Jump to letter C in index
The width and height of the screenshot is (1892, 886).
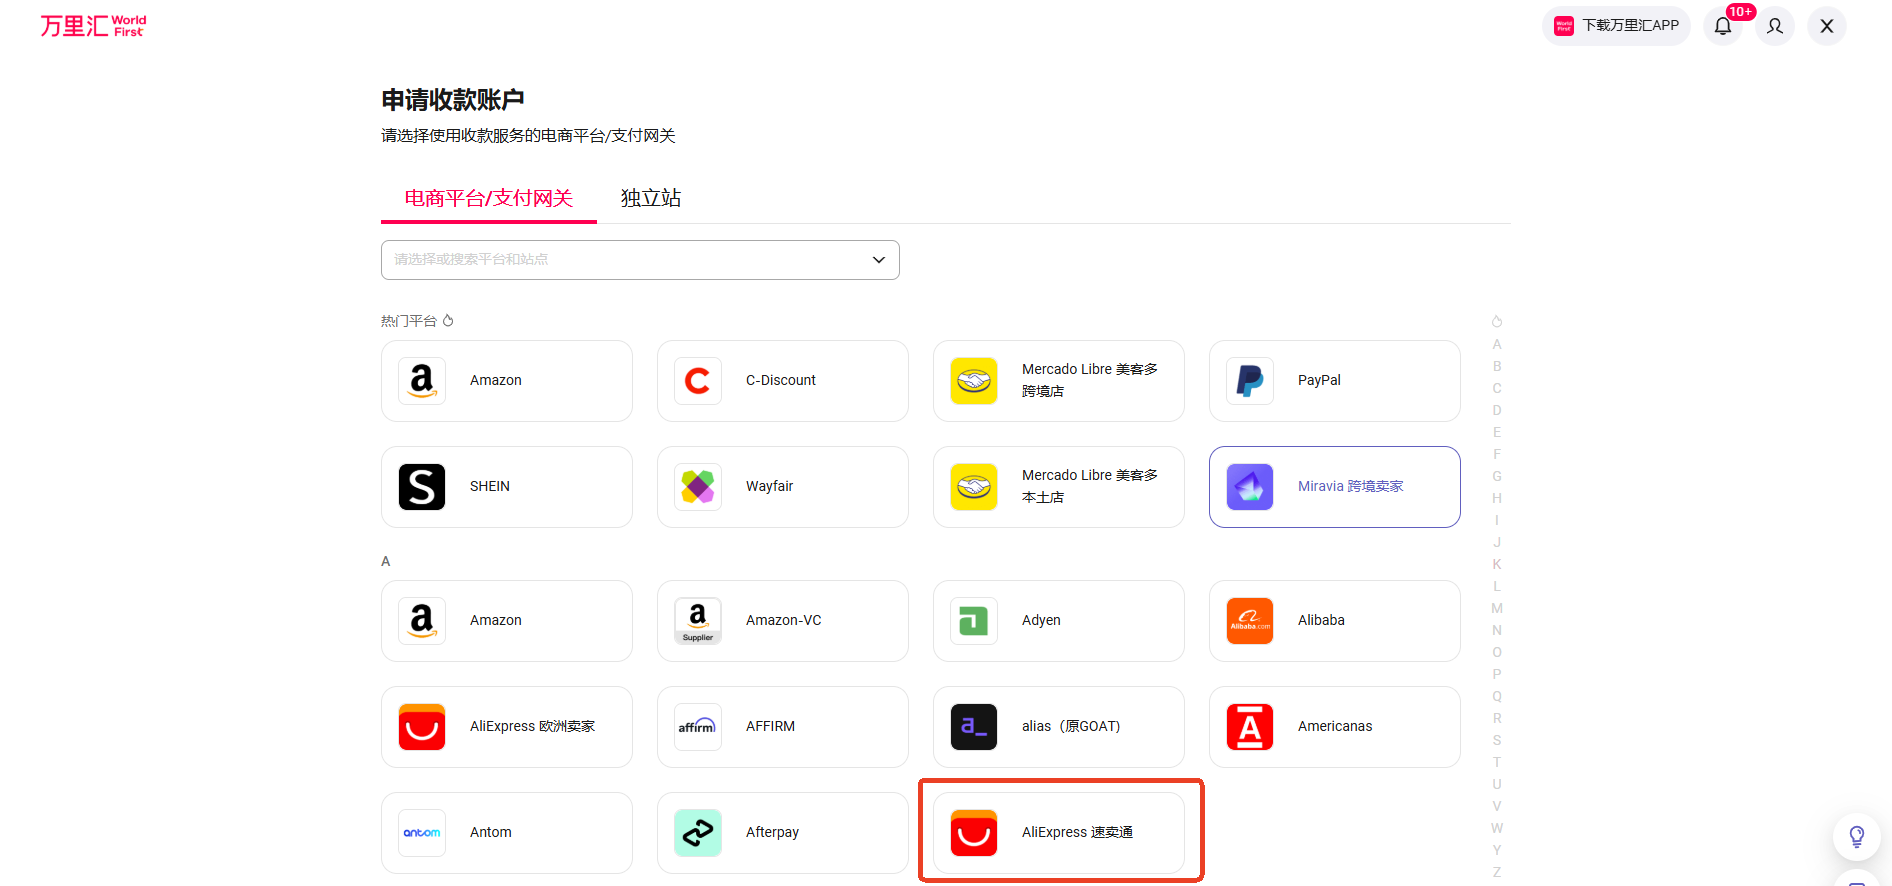pos(1497,388)
